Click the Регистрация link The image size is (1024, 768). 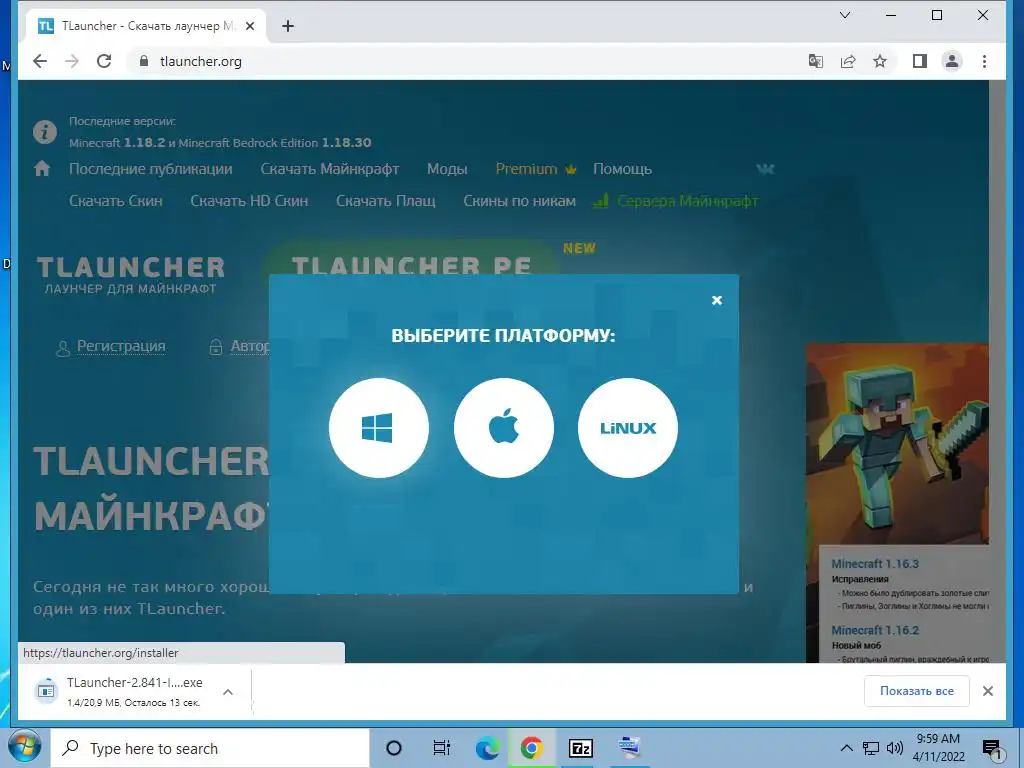click(121, 346)
